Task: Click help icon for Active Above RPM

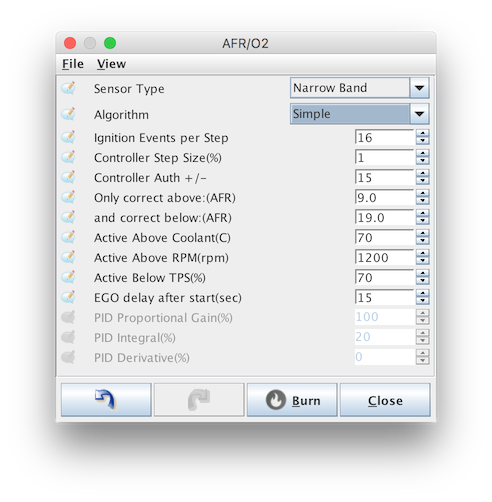Action: [x=68, y=257]
